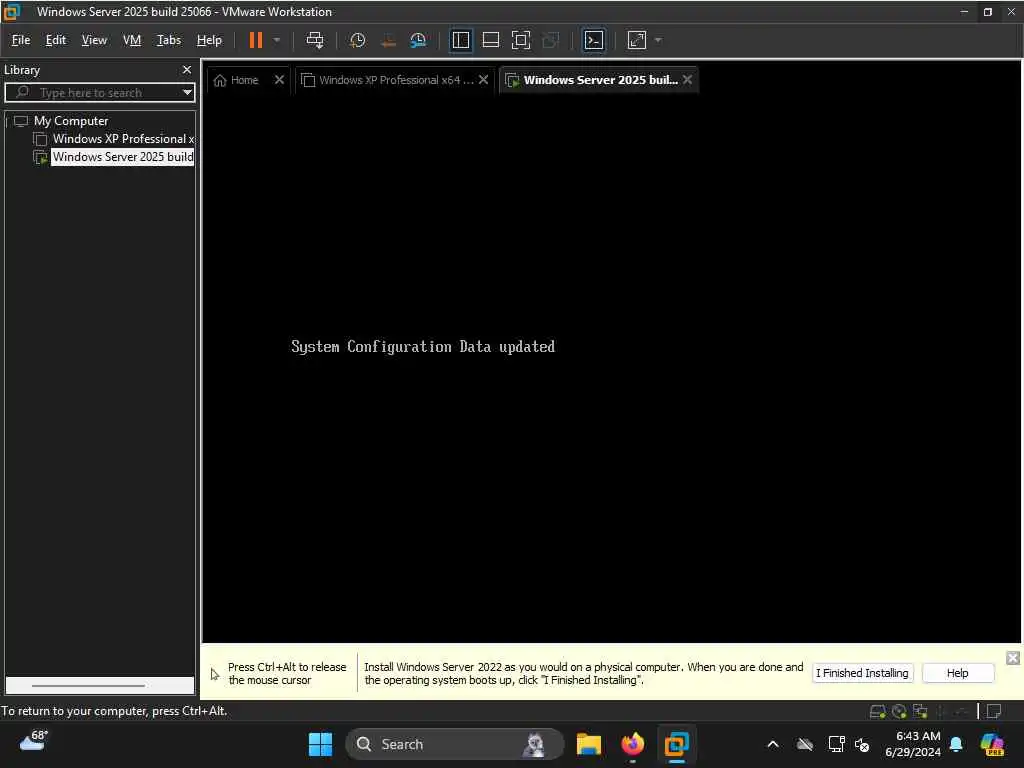Click Send Ctrl+Alt+Del toolbar icon
This screenshot has height=768, width=1024.
coord(315,40)
